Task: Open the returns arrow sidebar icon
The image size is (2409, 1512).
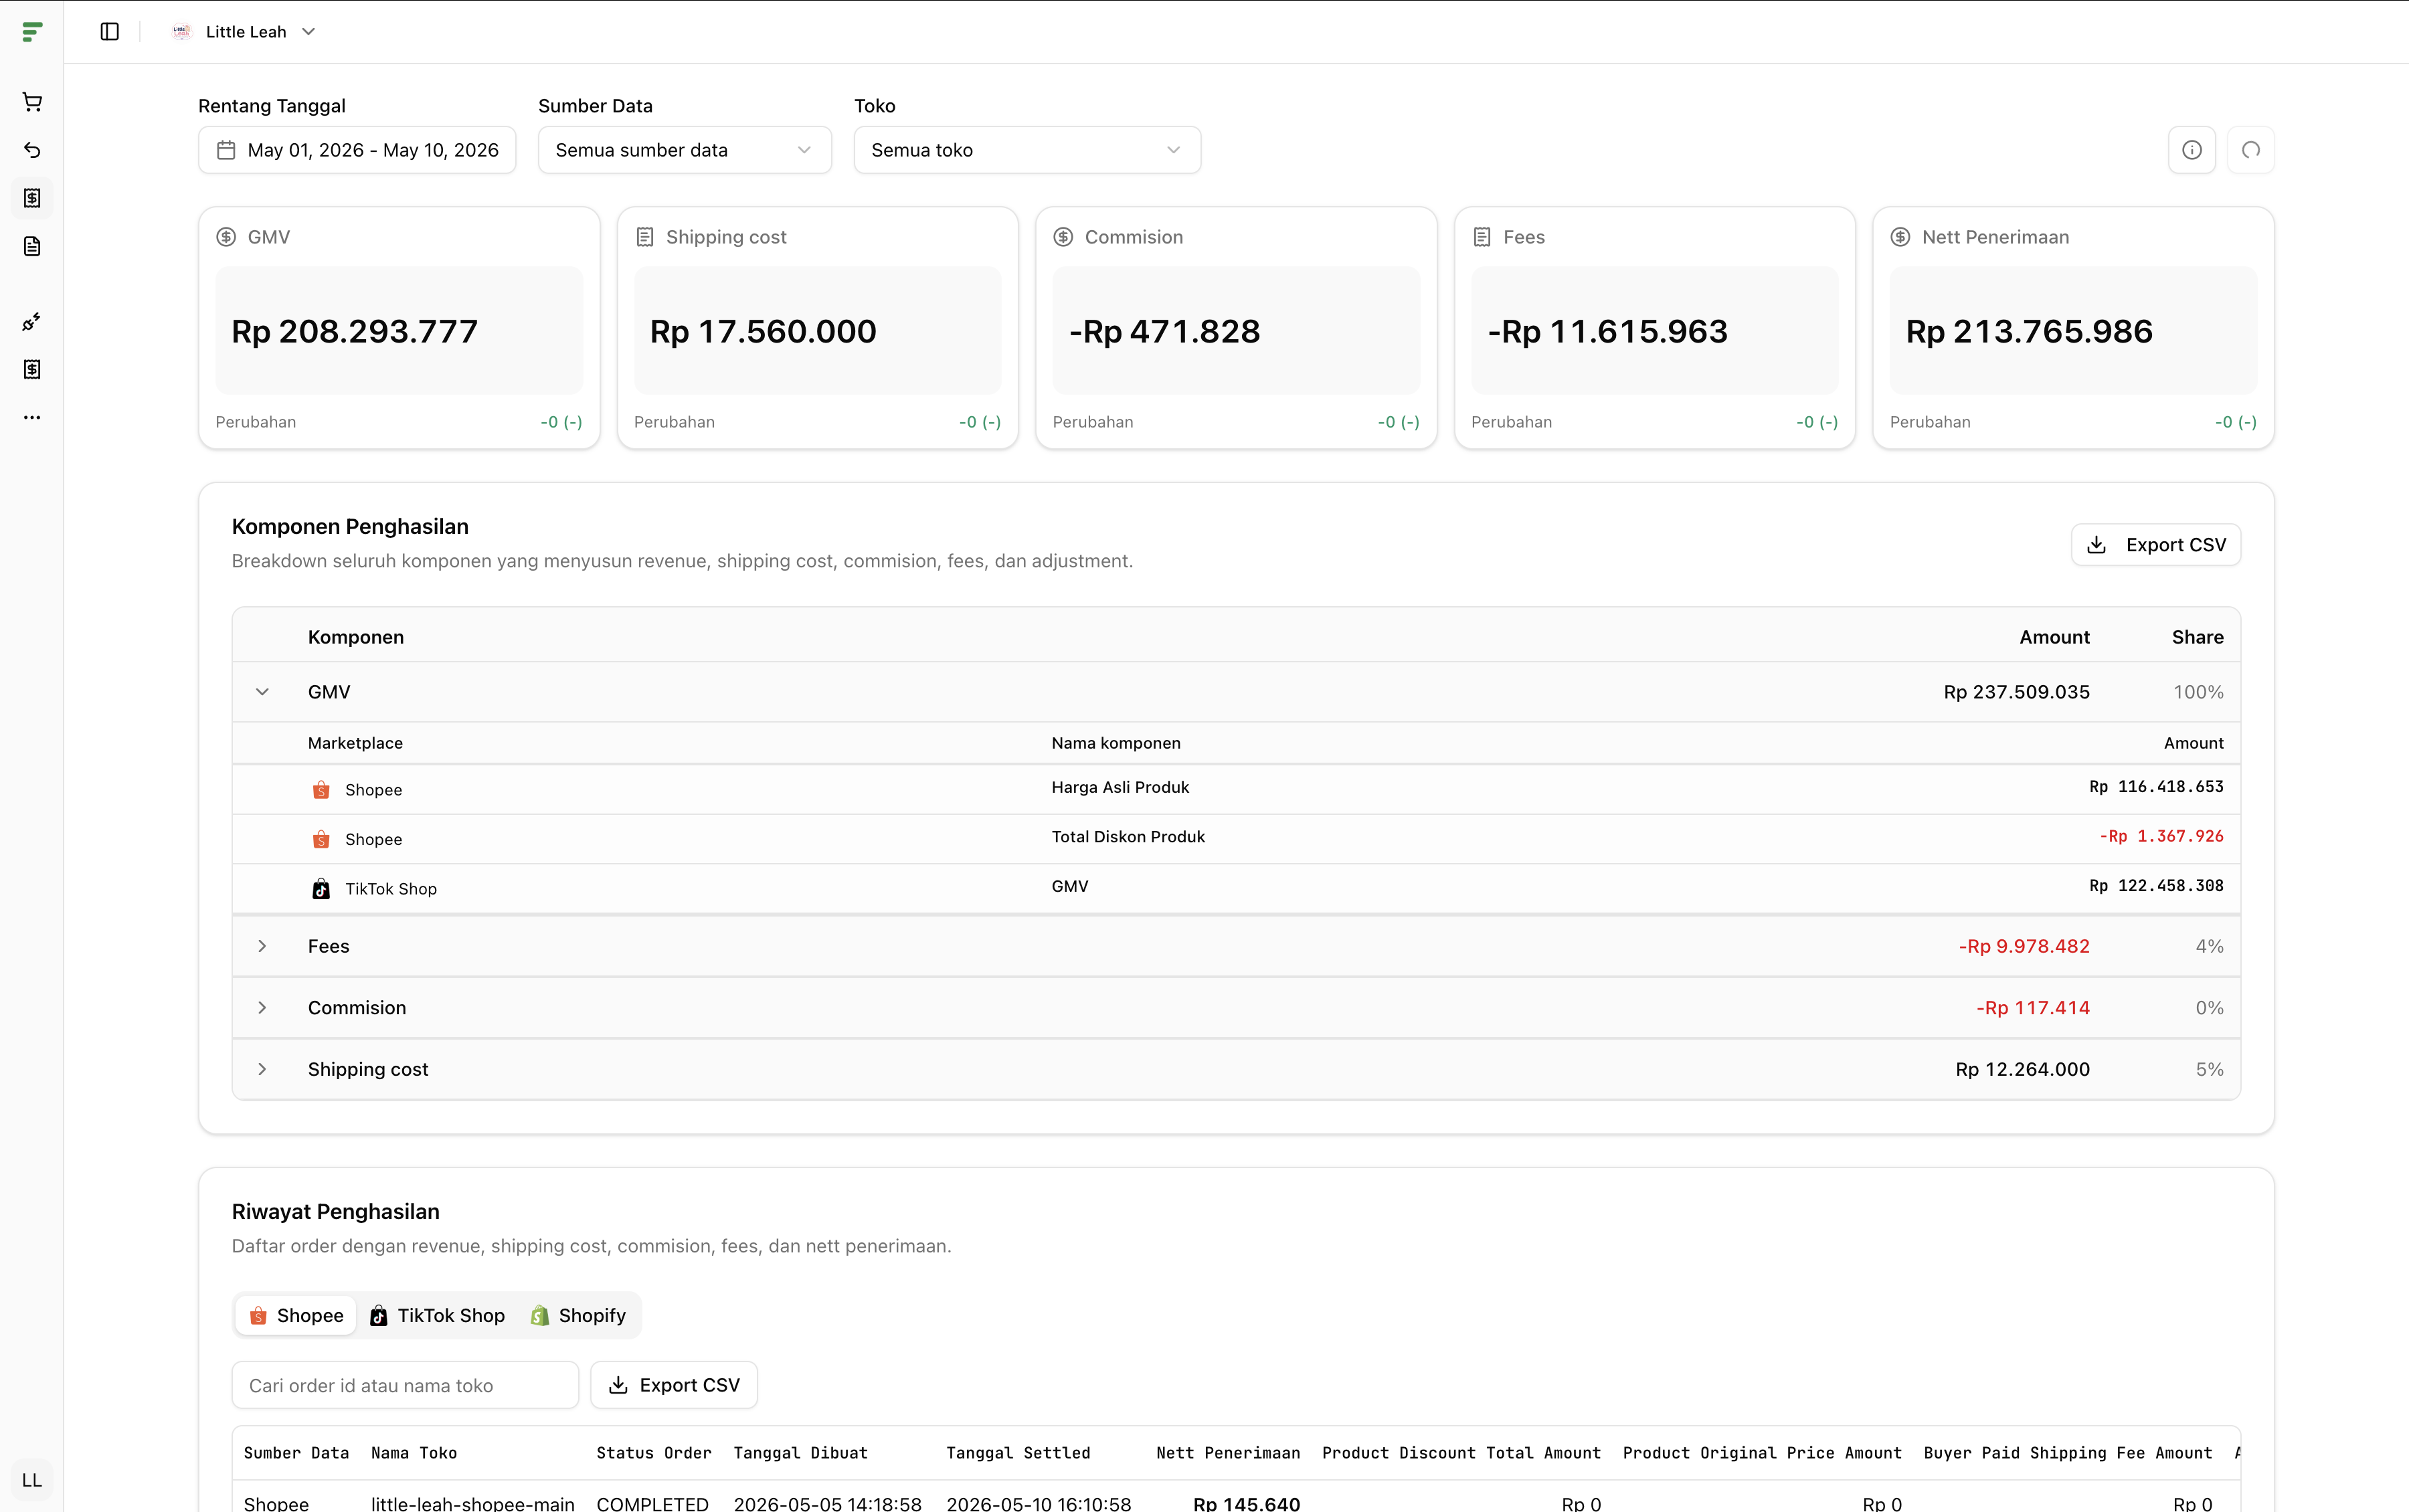Action: pos(32,150)
